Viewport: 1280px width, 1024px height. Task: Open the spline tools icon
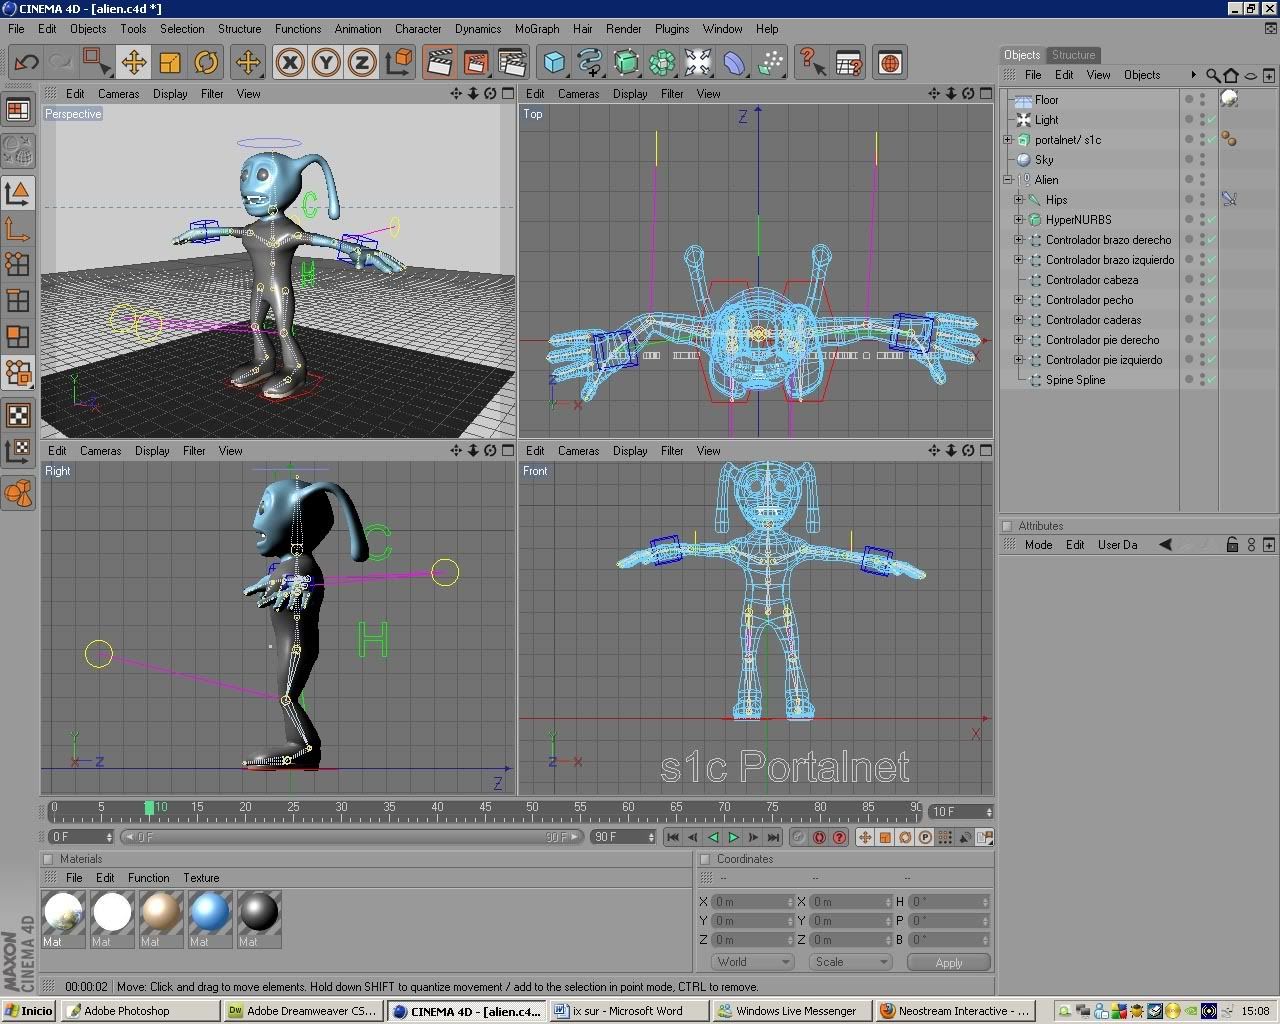[x=590, y=63]
